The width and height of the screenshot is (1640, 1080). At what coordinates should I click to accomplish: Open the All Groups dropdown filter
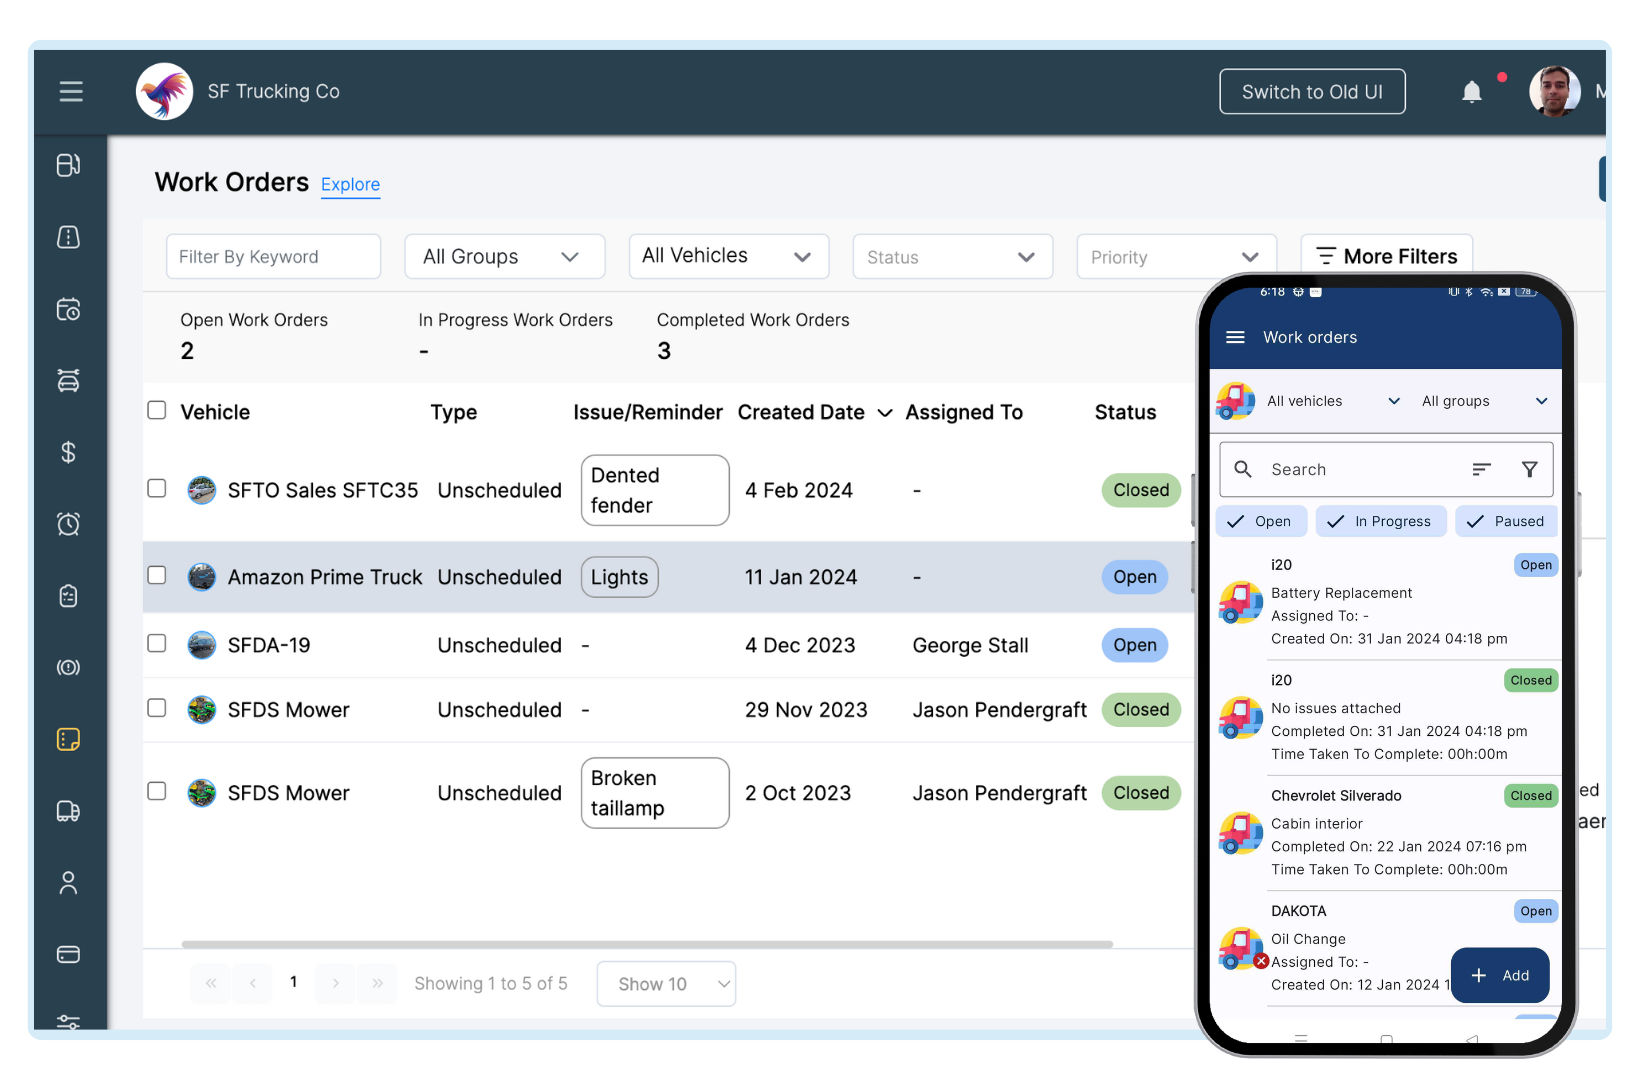(504, 256)
